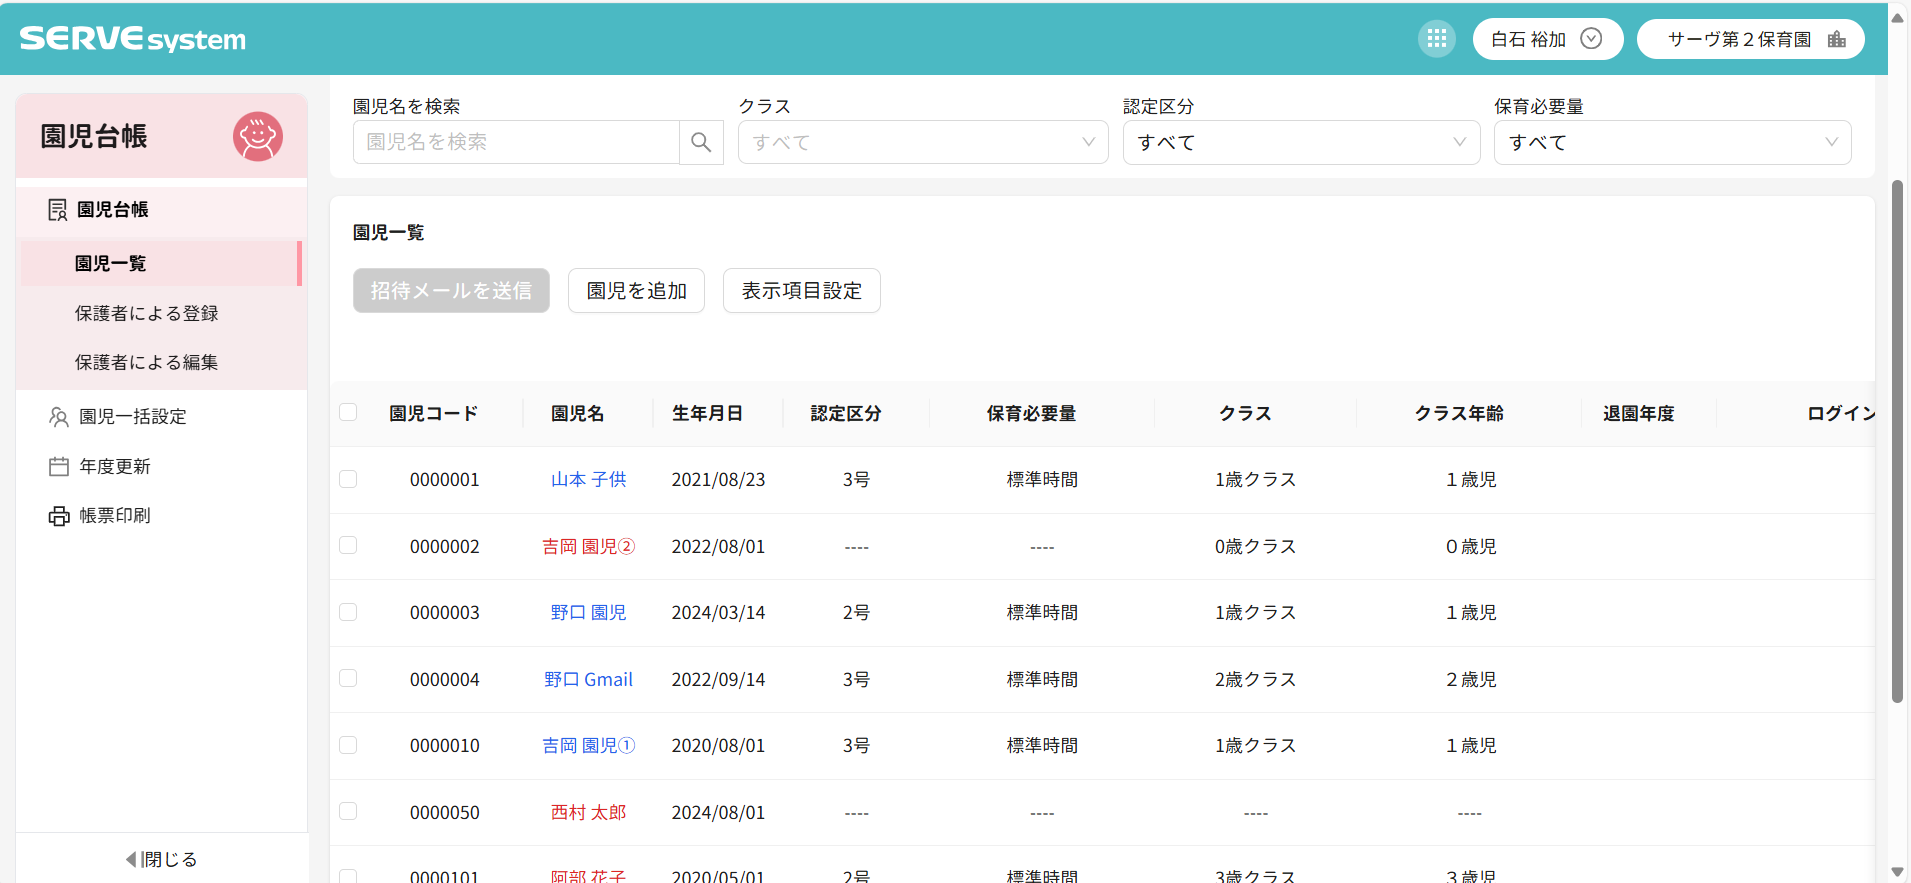Click the 園児台帳 ledger icon in sidebar

(x=58, y=210)
